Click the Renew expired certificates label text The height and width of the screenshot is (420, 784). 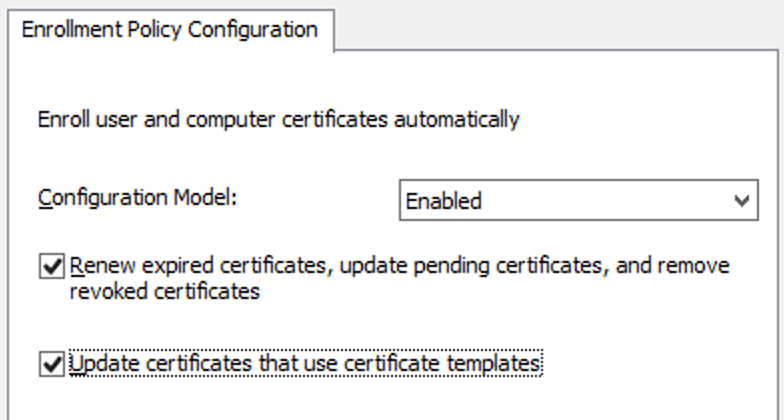[400, 278]
